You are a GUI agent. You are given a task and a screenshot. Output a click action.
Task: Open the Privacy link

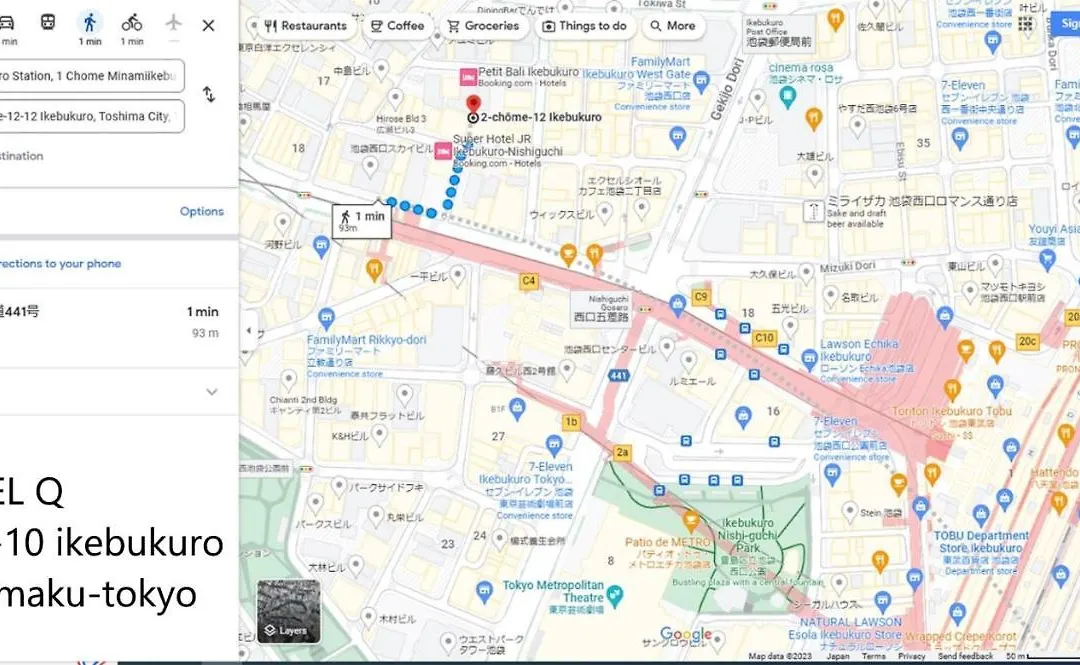tap(911, 656)
